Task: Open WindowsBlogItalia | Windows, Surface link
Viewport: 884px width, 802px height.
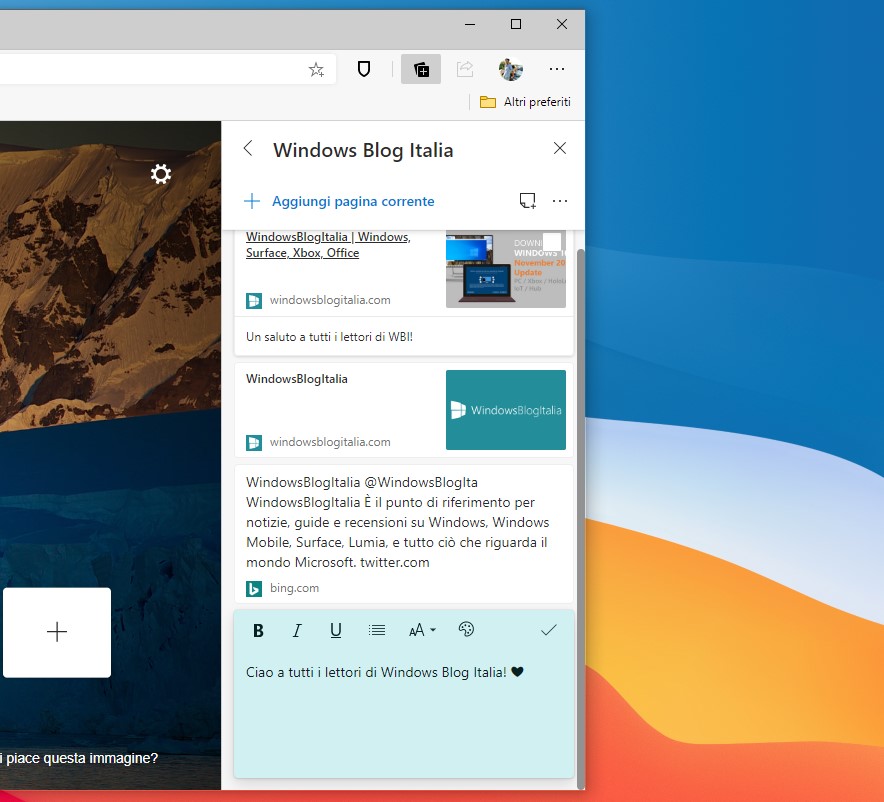Action: 329,245
